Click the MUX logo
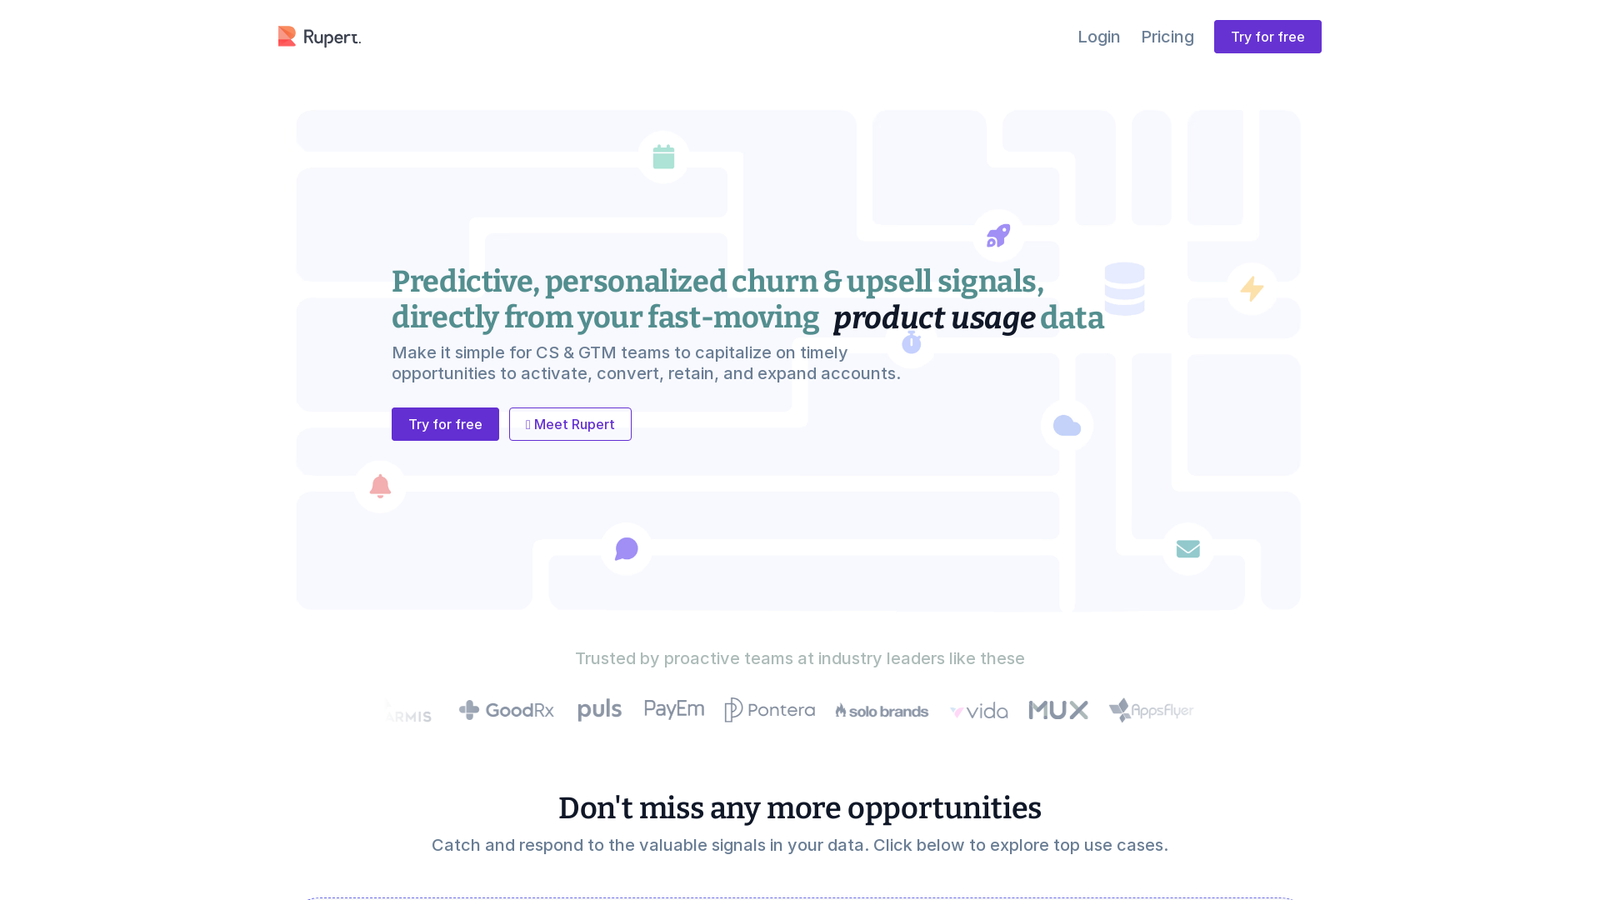This screenshot has height=900, width=1600. (x=1058, y=710)
